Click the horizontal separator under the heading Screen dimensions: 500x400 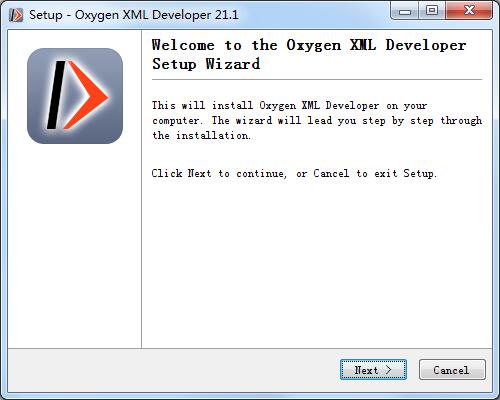tap(317, 80)
